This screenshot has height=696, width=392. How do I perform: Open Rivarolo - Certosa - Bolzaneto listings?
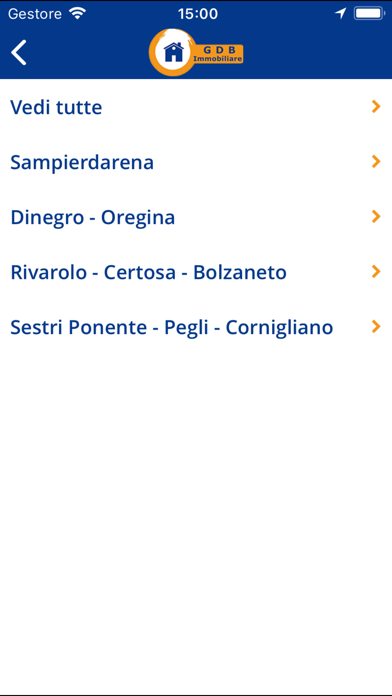coord(196,272)
